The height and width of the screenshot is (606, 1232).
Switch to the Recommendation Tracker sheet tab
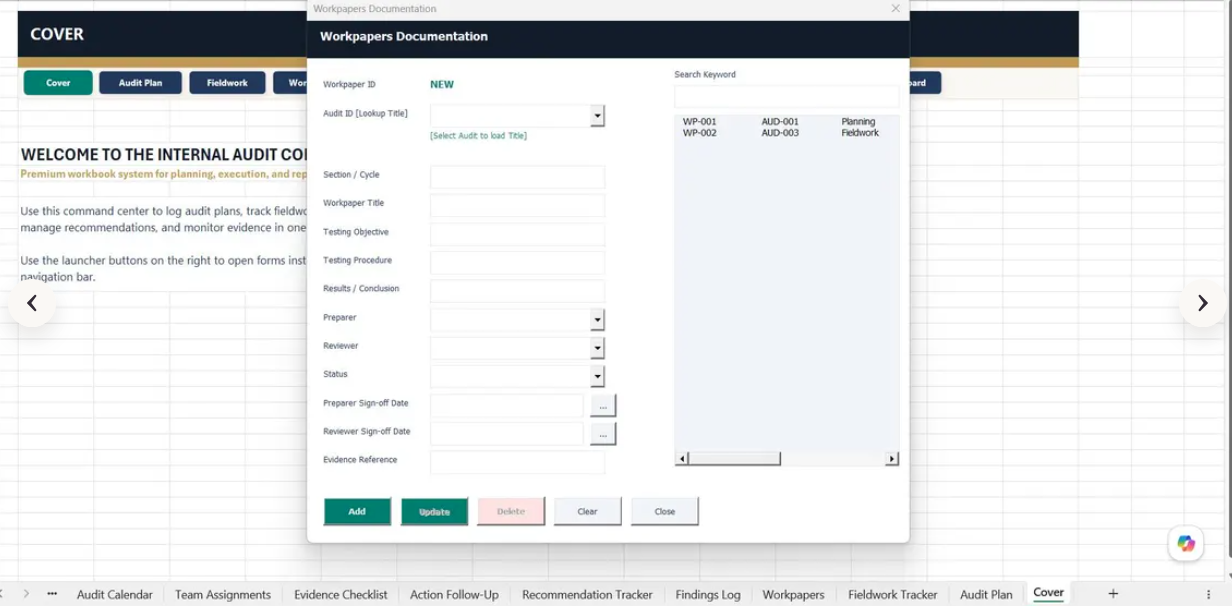[587, 594]
